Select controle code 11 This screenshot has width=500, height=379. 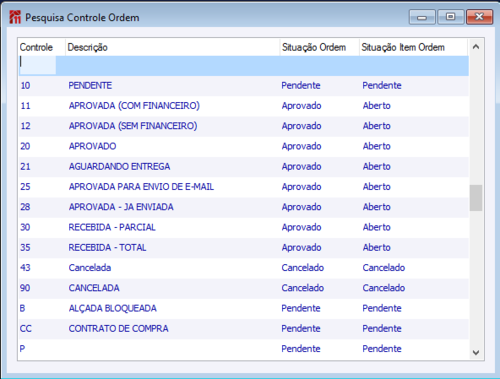point(25,106)
